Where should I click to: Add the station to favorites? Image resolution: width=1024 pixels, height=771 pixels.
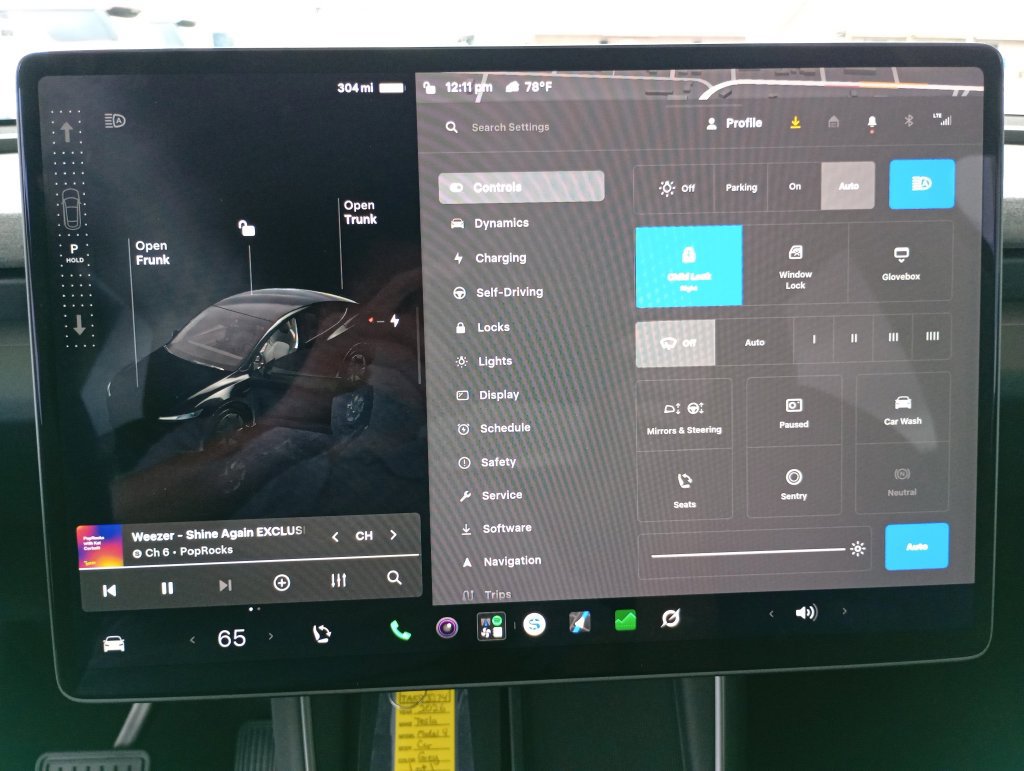point(281,582)
